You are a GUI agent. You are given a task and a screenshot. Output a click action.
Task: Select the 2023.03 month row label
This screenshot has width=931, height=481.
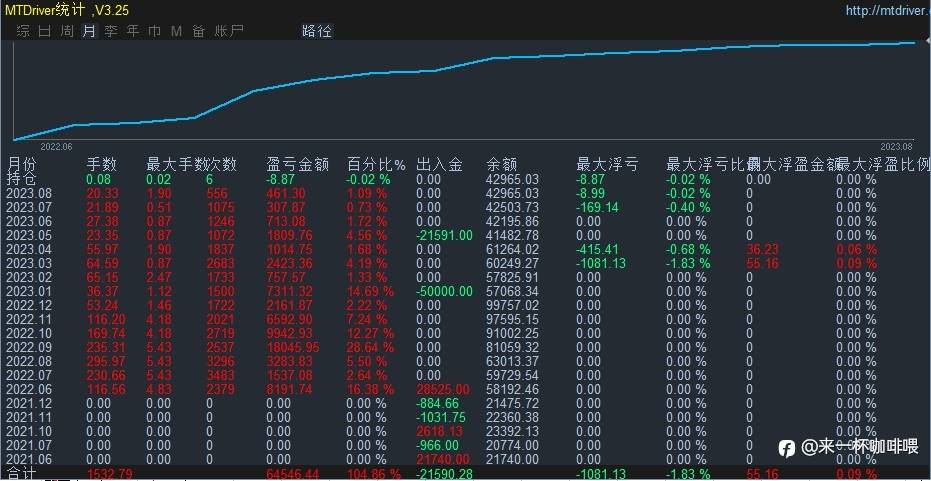coord(29,263)
